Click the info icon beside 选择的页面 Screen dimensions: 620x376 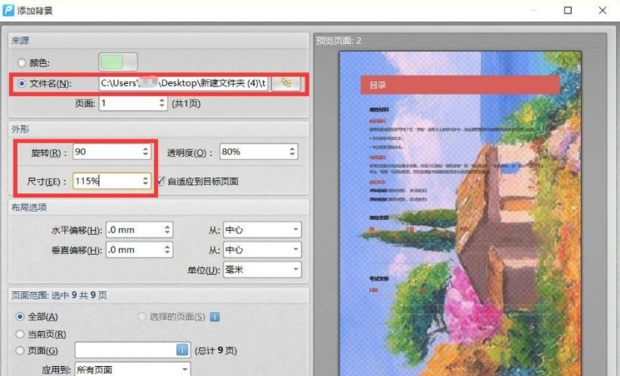pyautogui.click(x=215, y=317)
